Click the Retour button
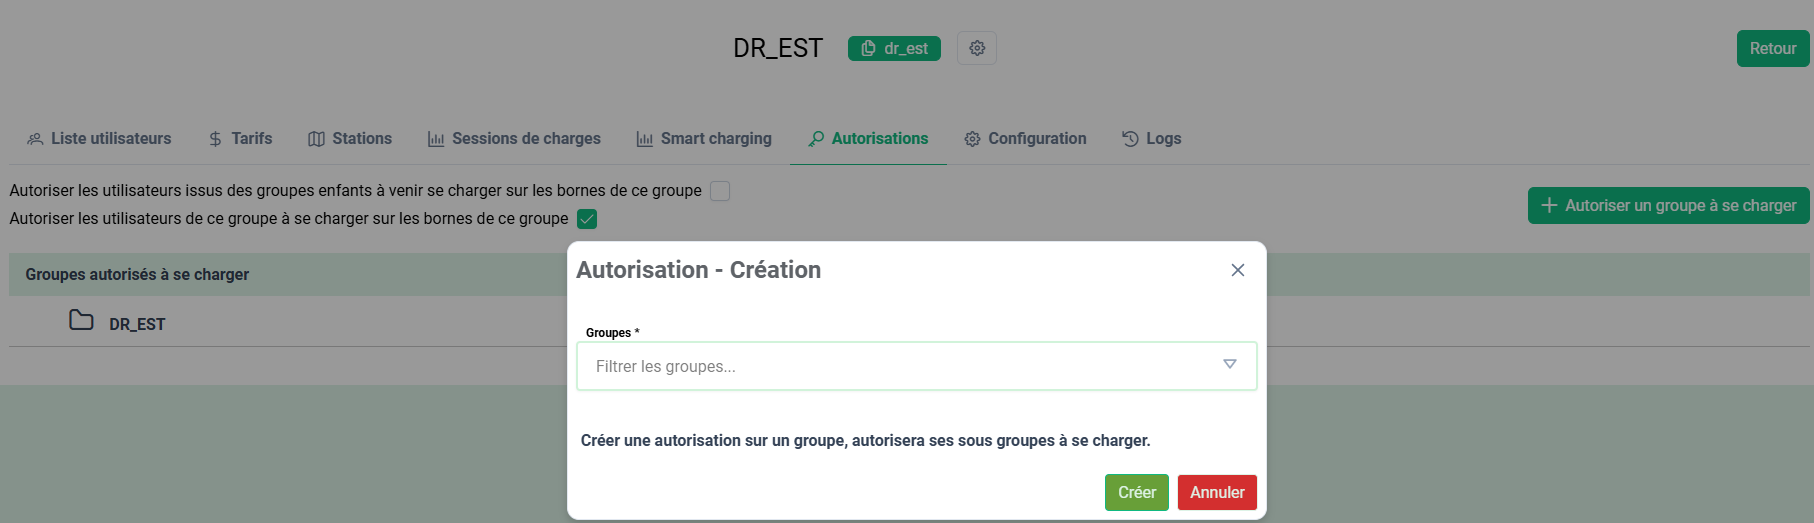1814x523 pixels. [x=1772, y=48]
